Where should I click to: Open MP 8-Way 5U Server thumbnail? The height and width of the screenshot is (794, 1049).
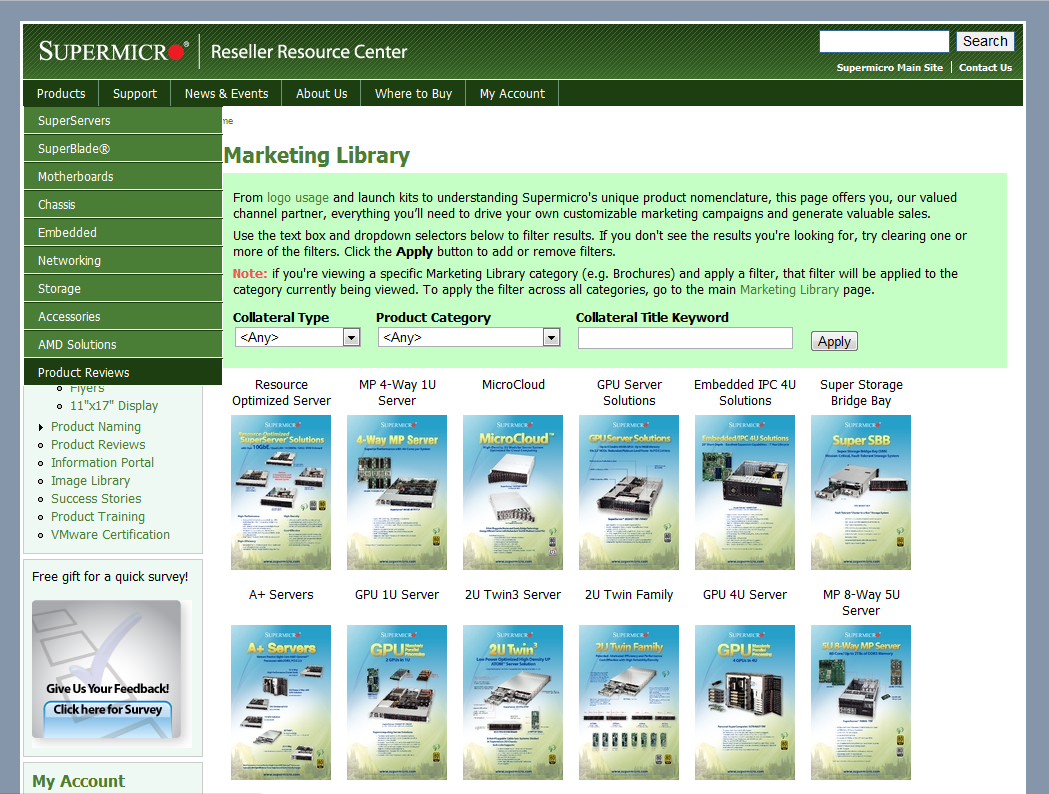(861, 702)
